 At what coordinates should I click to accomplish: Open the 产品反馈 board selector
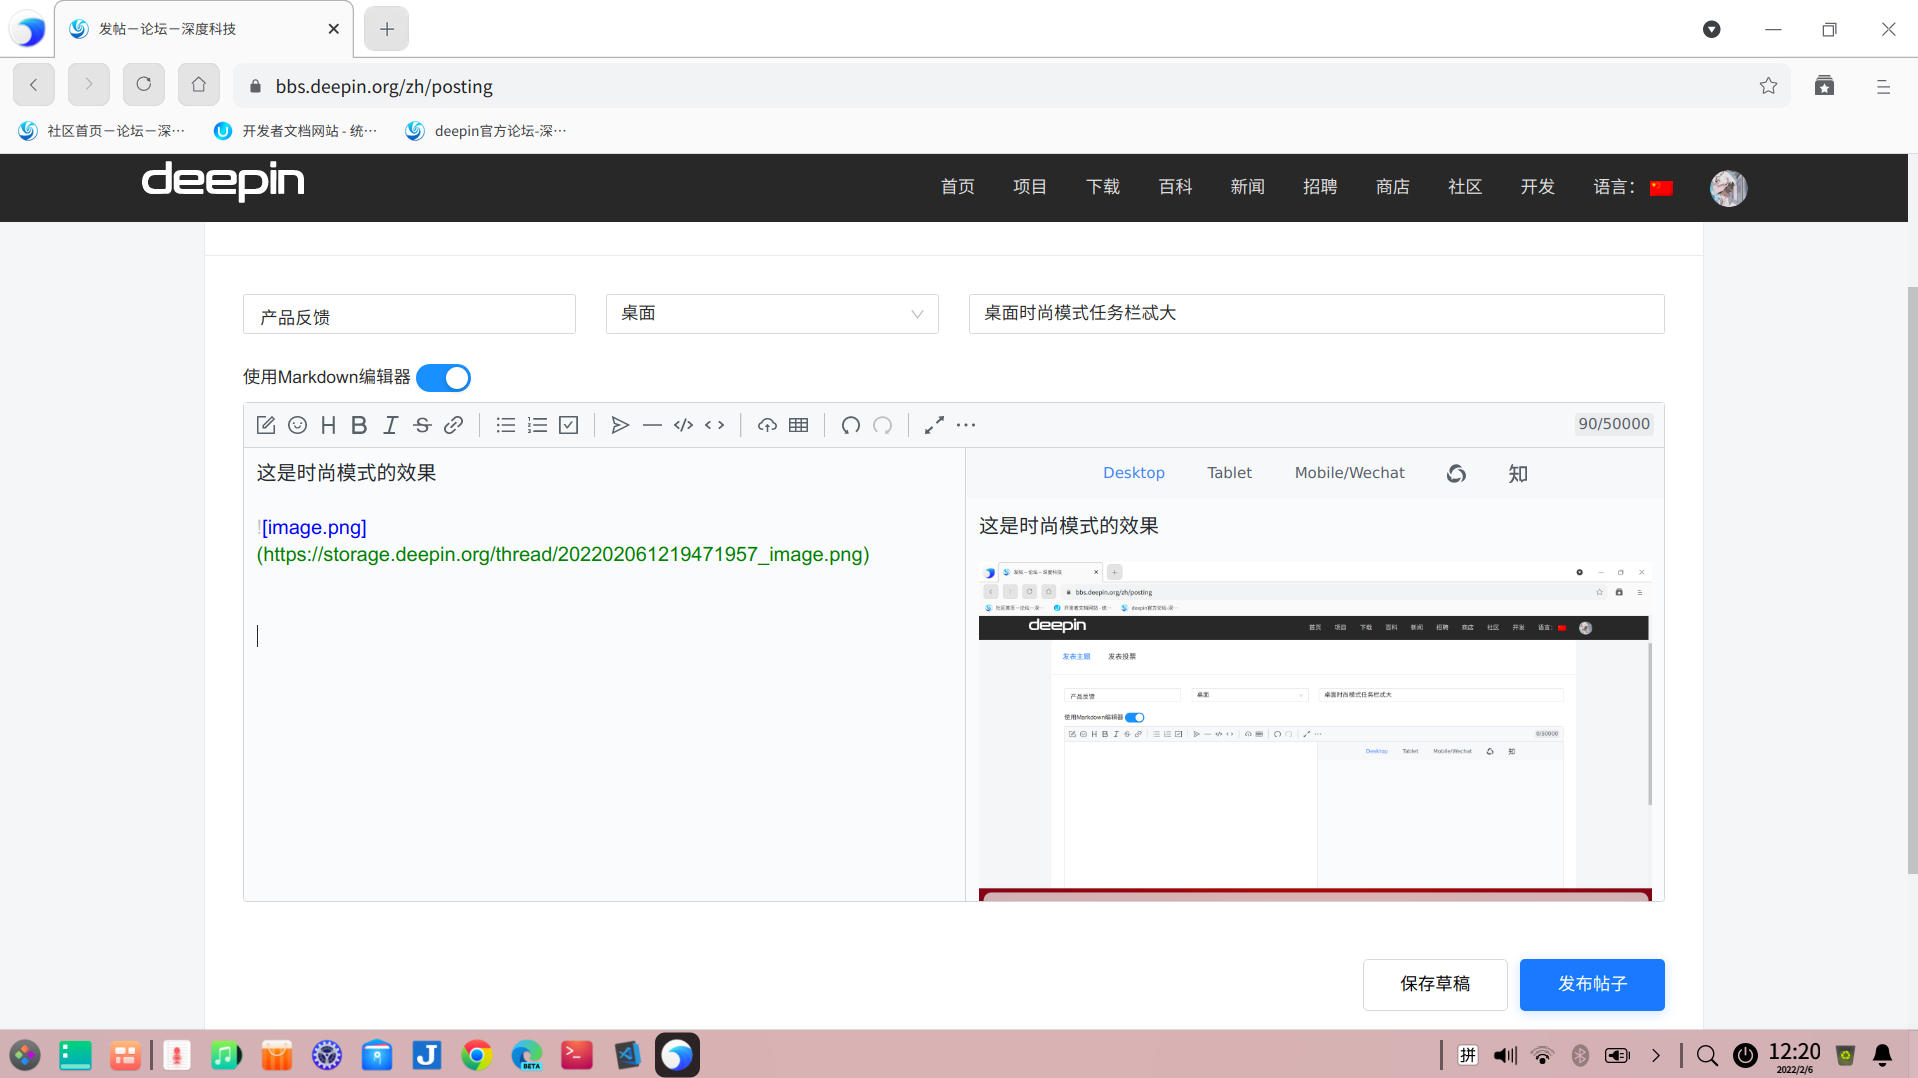coord(409,314)
